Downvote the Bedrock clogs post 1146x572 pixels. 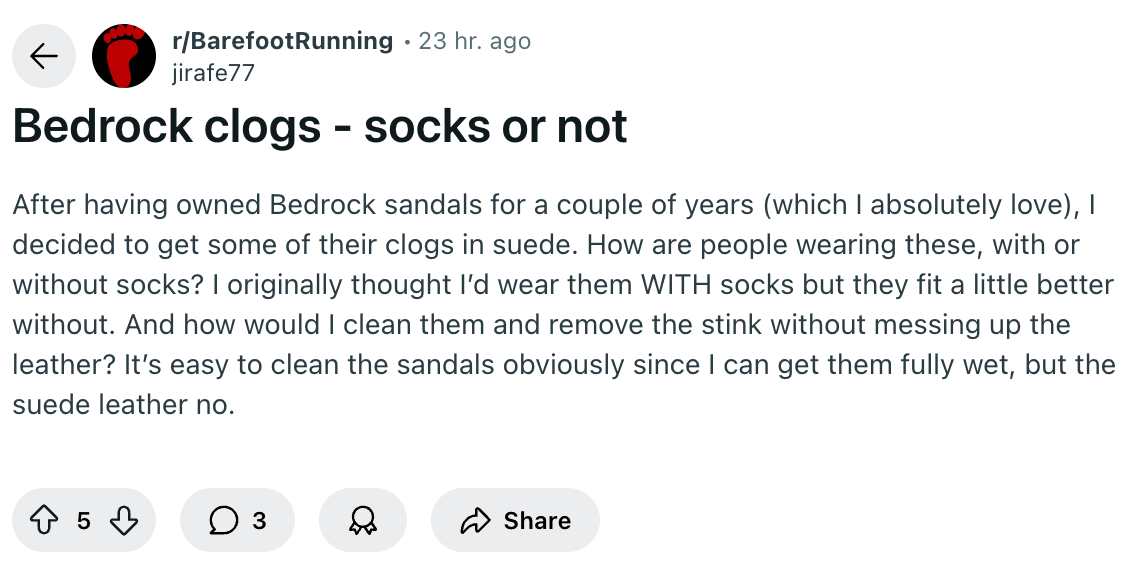click(124, 520)
